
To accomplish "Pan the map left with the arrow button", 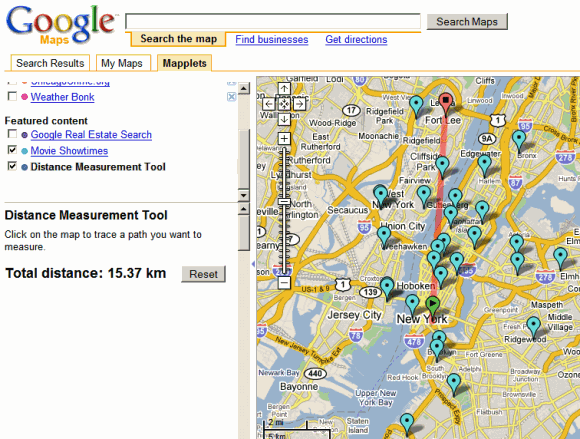I will tap(269, 104).
